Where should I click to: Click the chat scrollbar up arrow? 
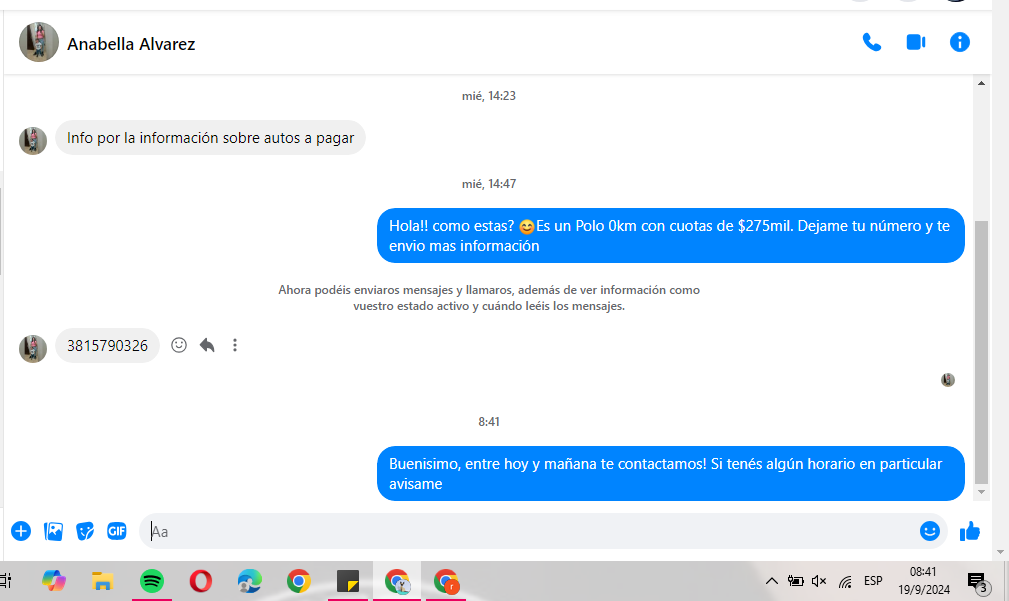(981, 83)
